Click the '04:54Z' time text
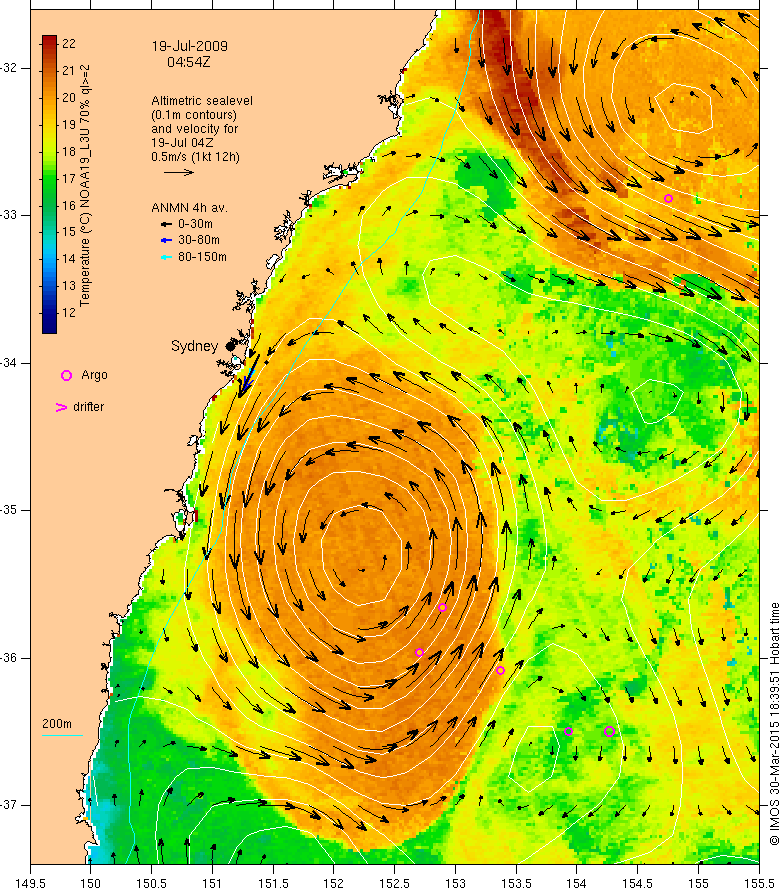780x890 pixels. [x=188, y=62]
